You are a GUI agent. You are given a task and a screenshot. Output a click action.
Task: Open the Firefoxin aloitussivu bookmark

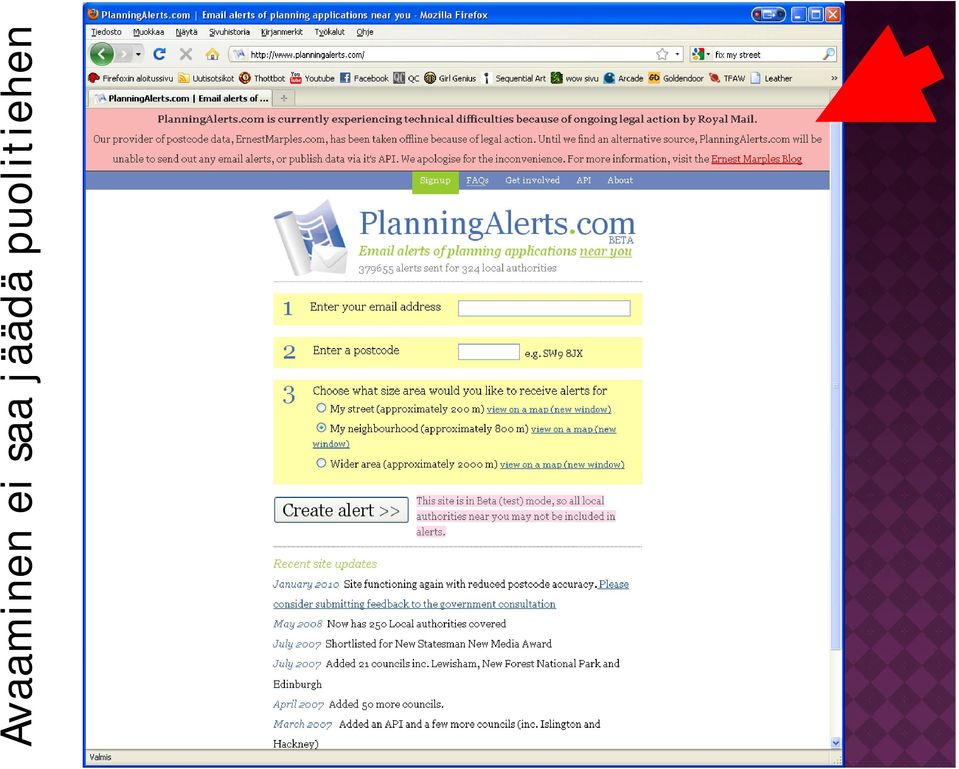pyautogui.click(x=130, y=78)
